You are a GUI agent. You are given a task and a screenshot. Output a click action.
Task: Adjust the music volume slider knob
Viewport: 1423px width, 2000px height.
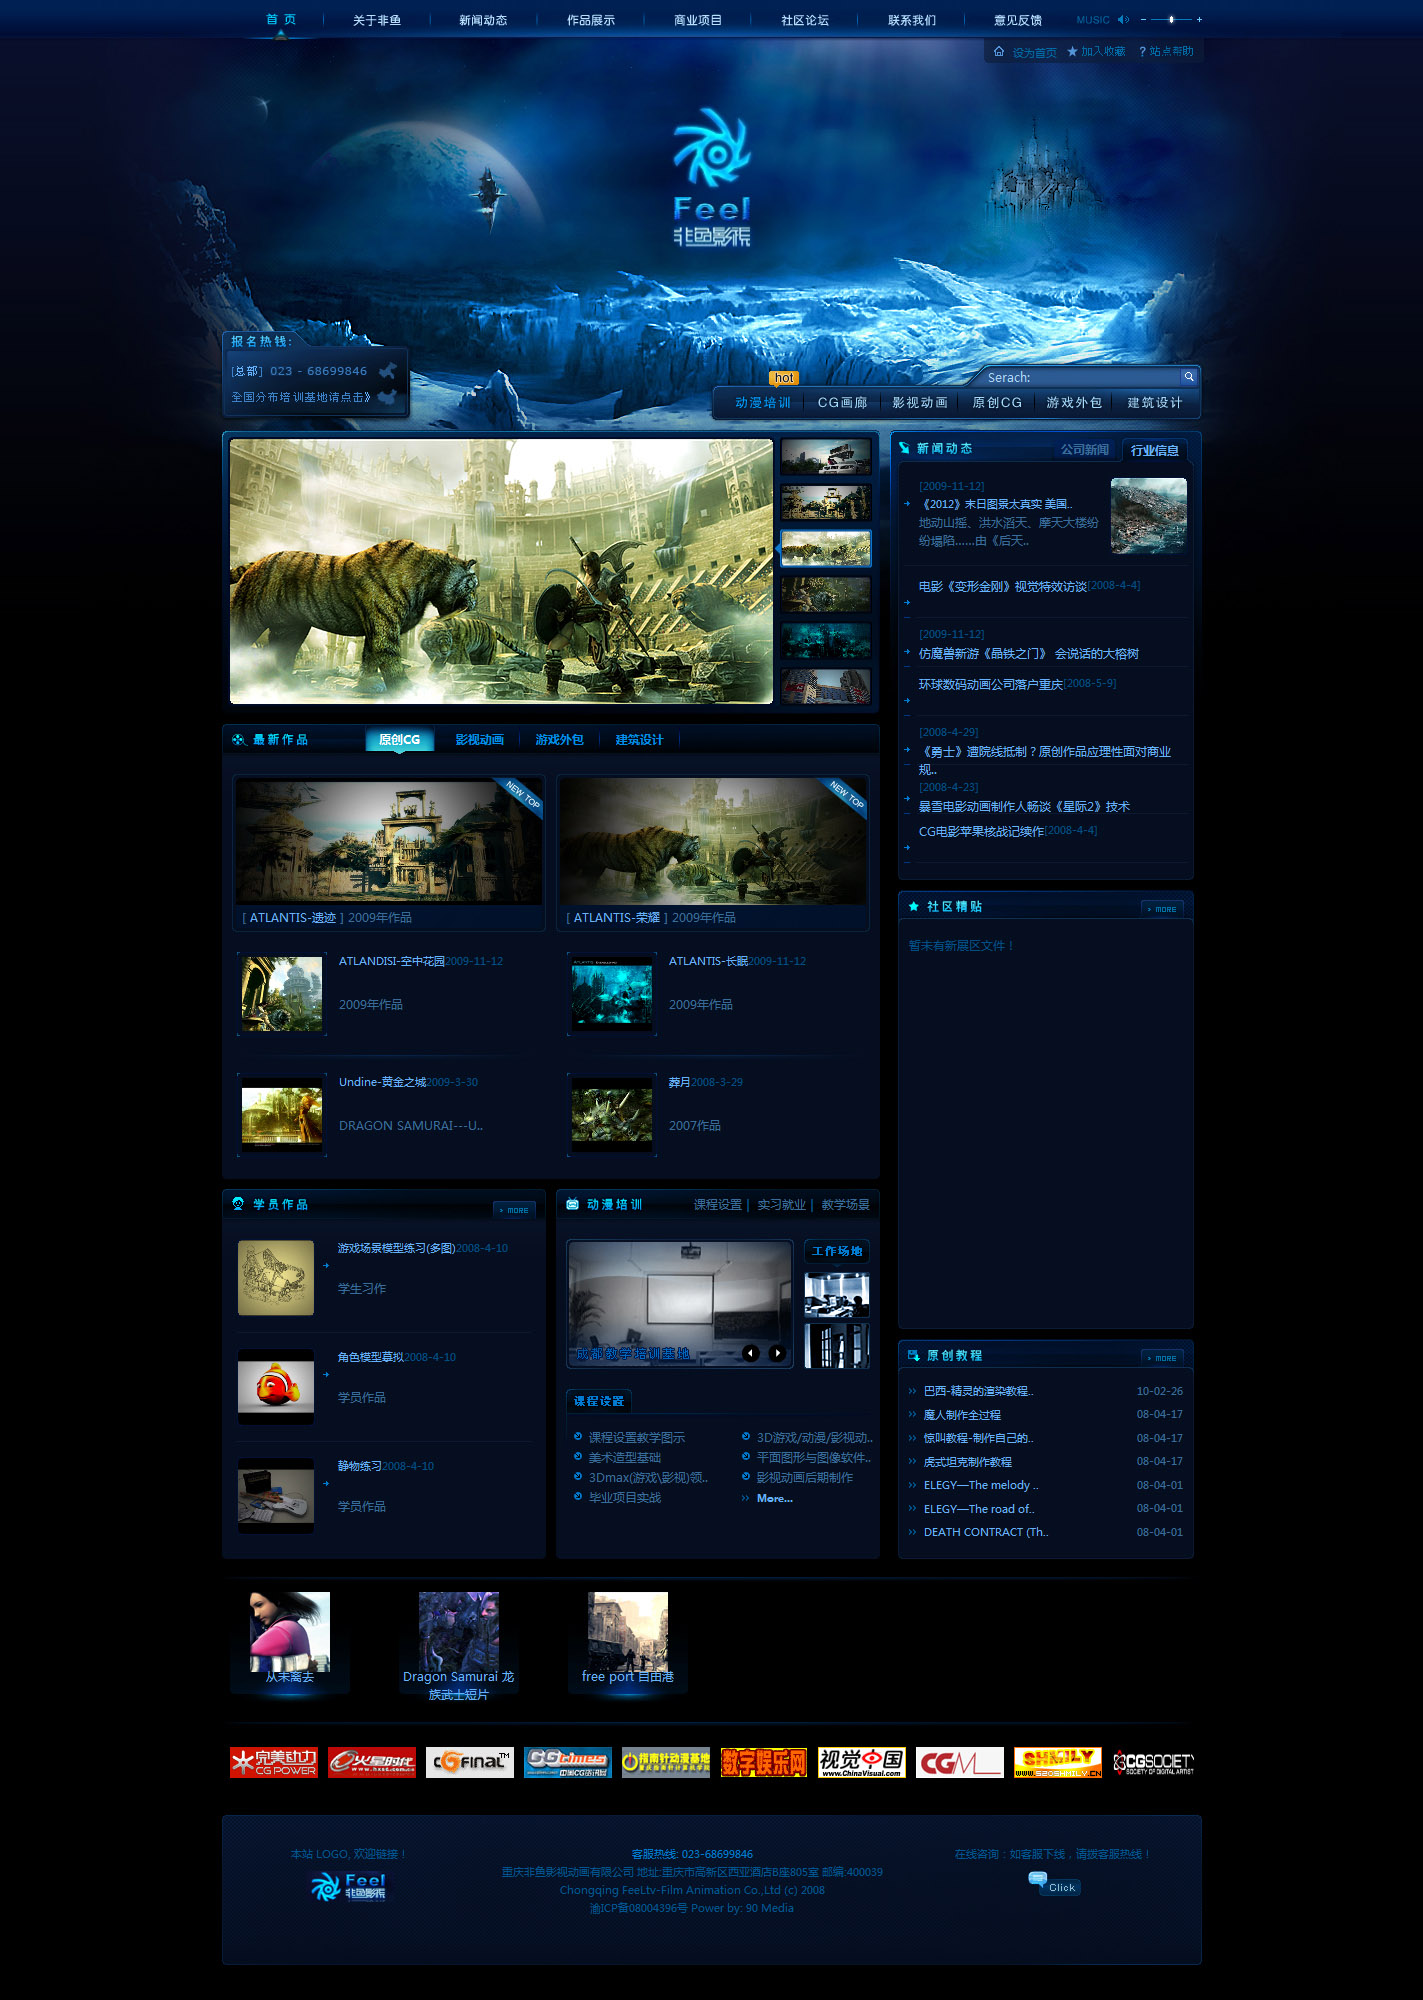tap(1172, 20)
